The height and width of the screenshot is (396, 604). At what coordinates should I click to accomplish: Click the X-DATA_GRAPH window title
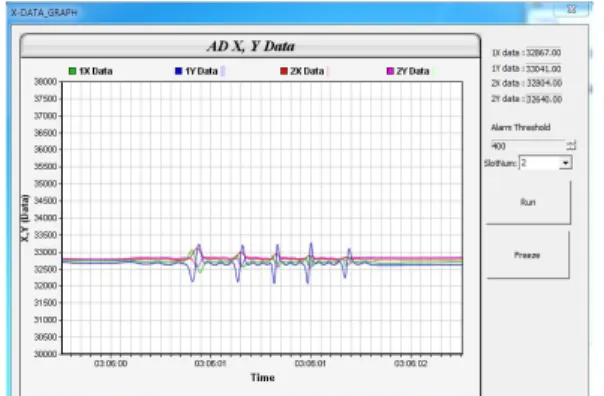(44, 13)
